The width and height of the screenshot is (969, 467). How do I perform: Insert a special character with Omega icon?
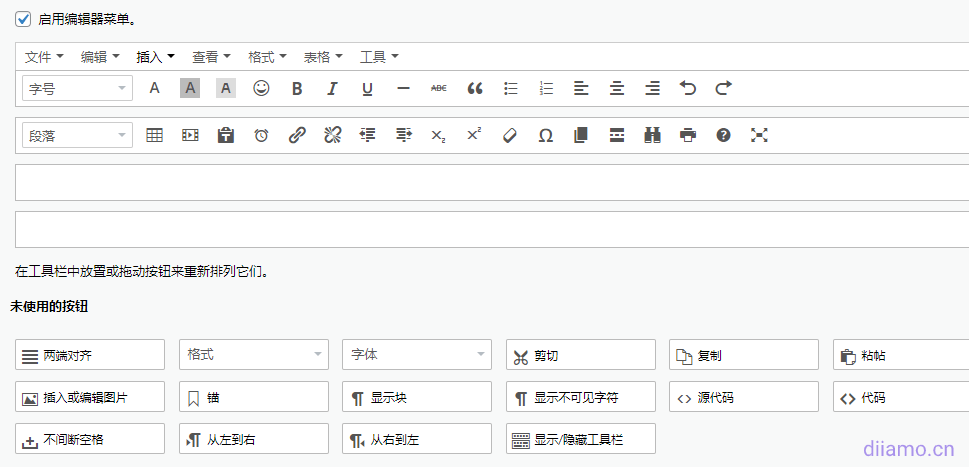(x=545, y=135)
